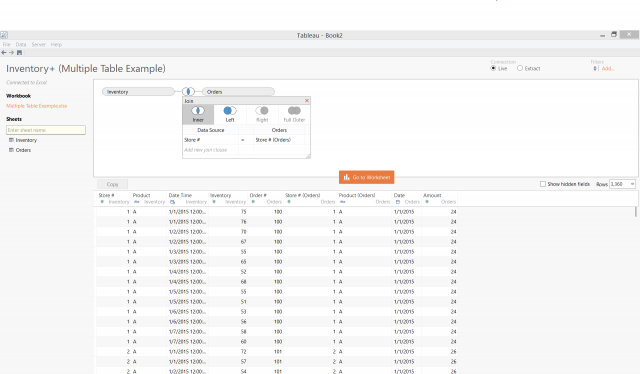Click Inventory value 75 in first row
This screenshot has width=640, height=374.
coord(243,211)
